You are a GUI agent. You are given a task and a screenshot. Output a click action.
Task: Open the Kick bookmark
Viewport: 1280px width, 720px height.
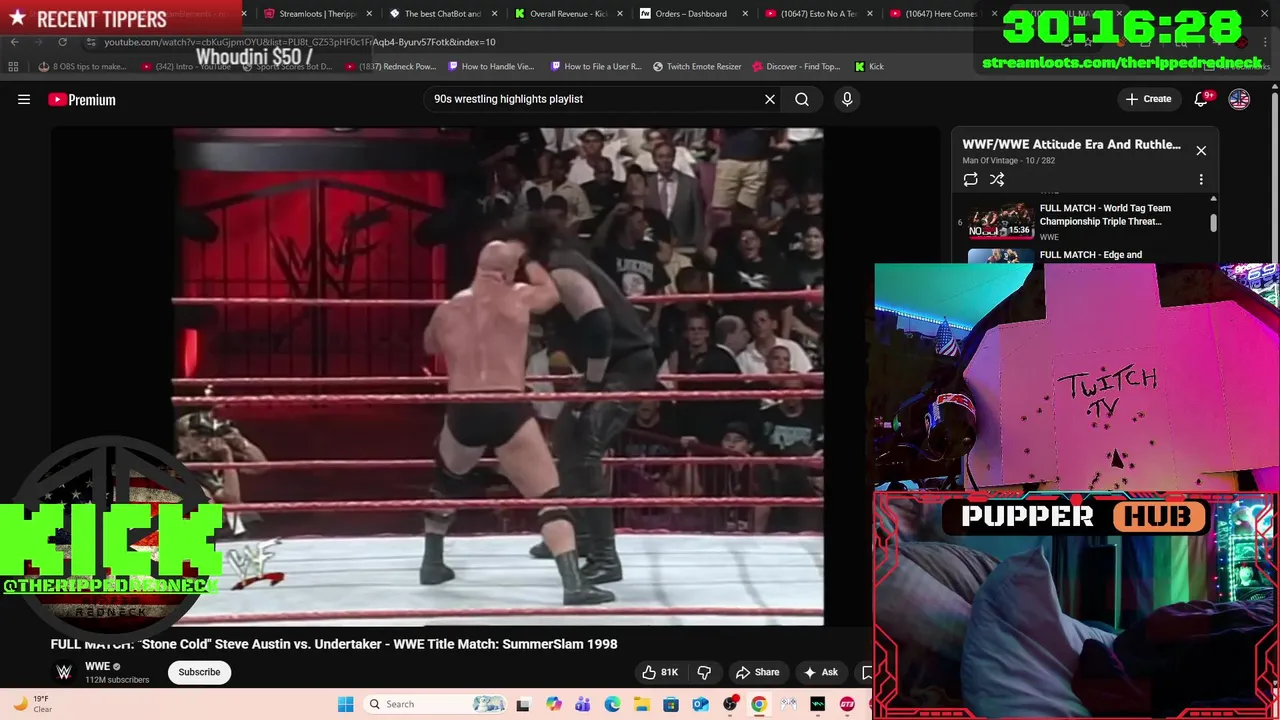click(869, 66)
